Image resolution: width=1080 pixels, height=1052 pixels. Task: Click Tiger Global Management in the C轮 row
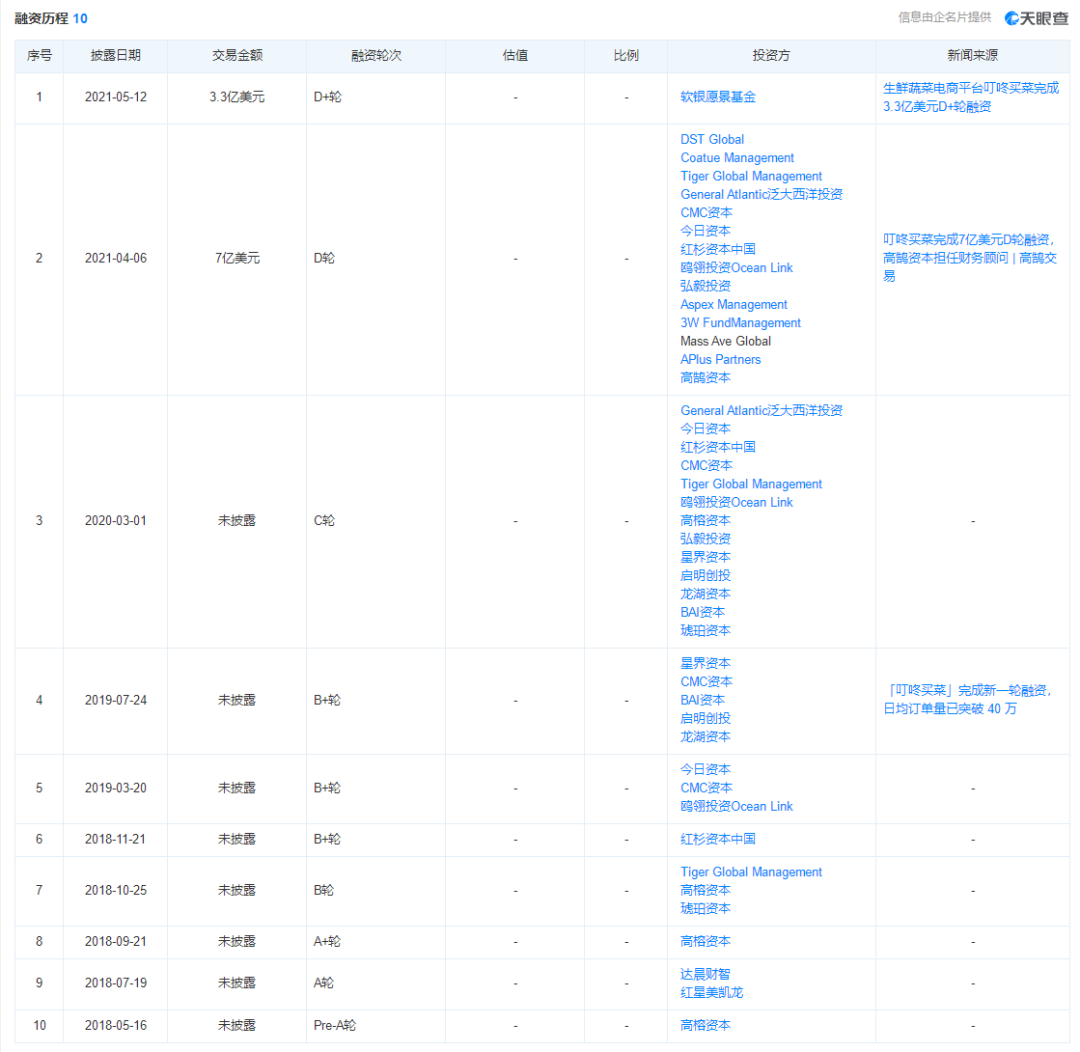point(751,484)
